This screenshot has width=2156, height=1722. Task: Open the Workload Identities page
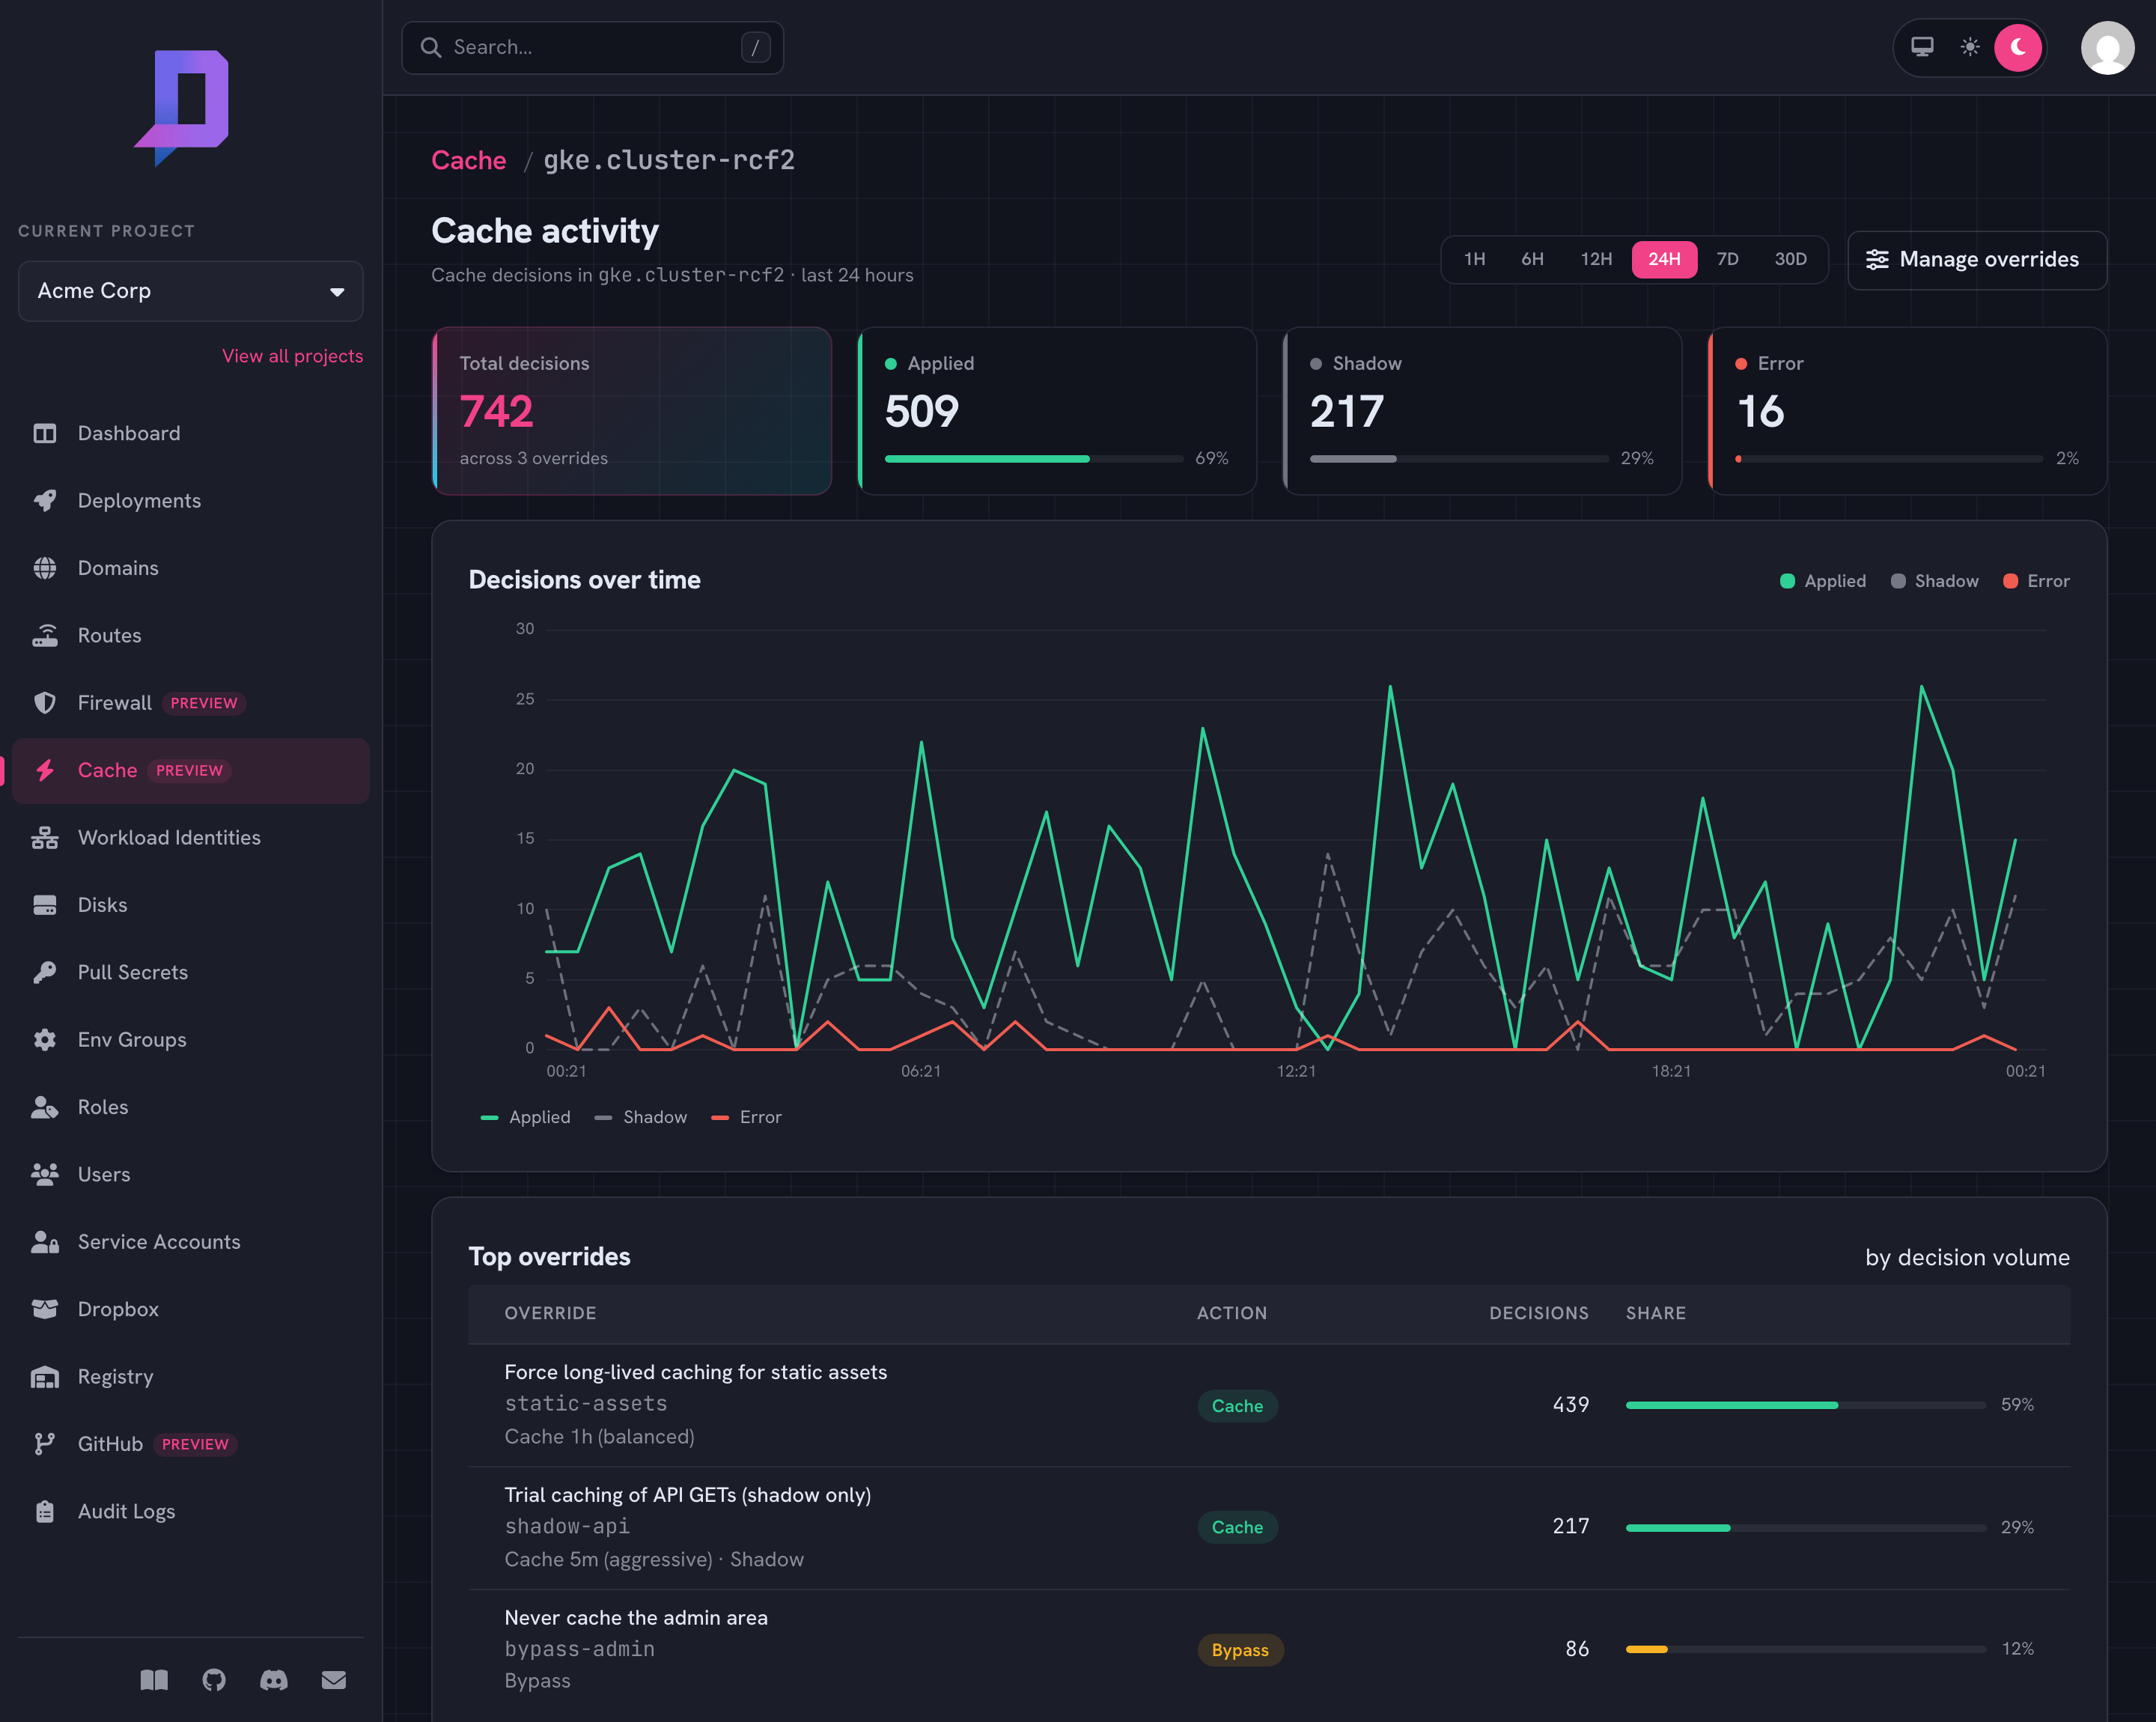(191, 837)
